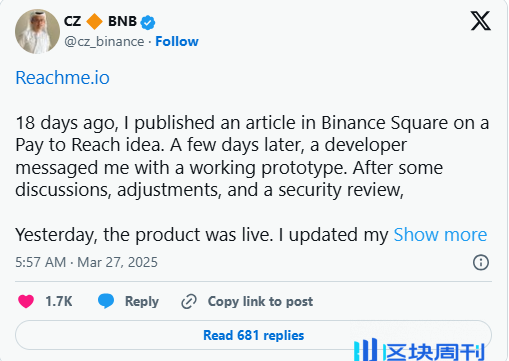Like the post with the heart icon

point(26,301)
